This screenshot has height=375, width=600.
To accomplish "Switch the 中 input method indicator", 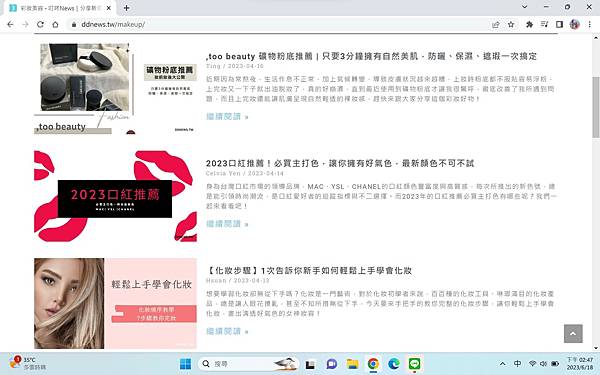I will coord(517,364).
